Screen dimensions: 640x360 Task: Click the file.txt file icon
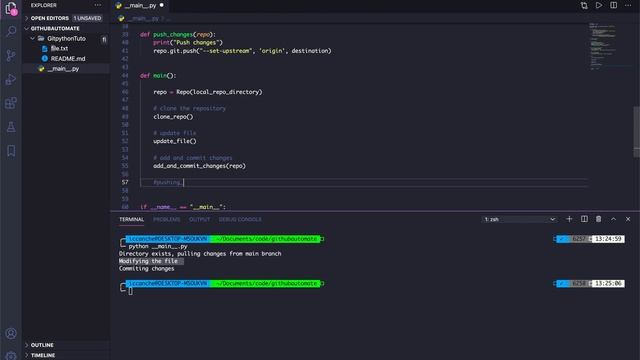(44, 49)
